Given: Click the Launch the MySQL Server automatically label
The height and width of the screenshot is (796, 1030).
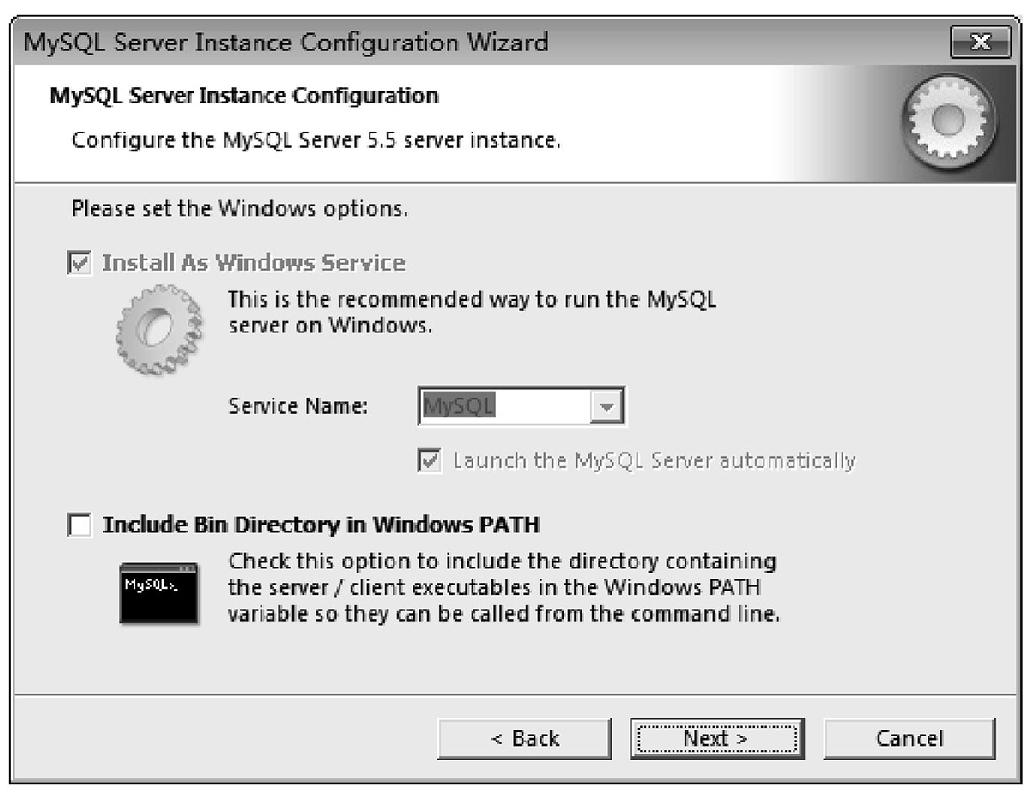Looking at the screenshot, I should click(x=654, y=460).
